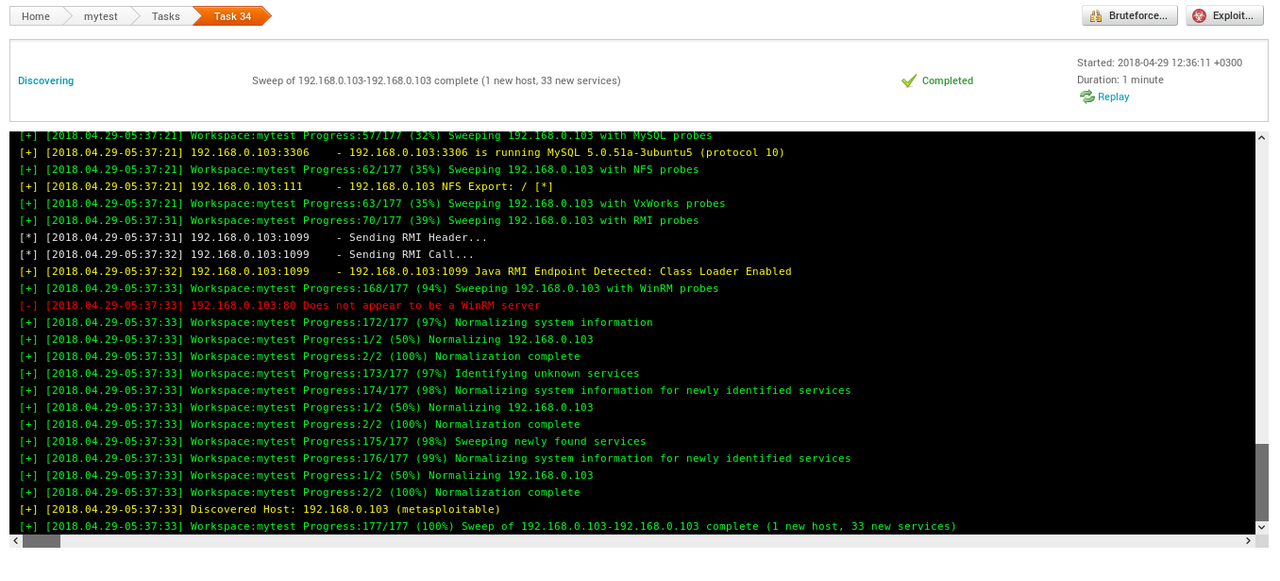Select the Task 34 breadcrumb
The height and width of the screenshot is (581, 1280).
[232, 16]
